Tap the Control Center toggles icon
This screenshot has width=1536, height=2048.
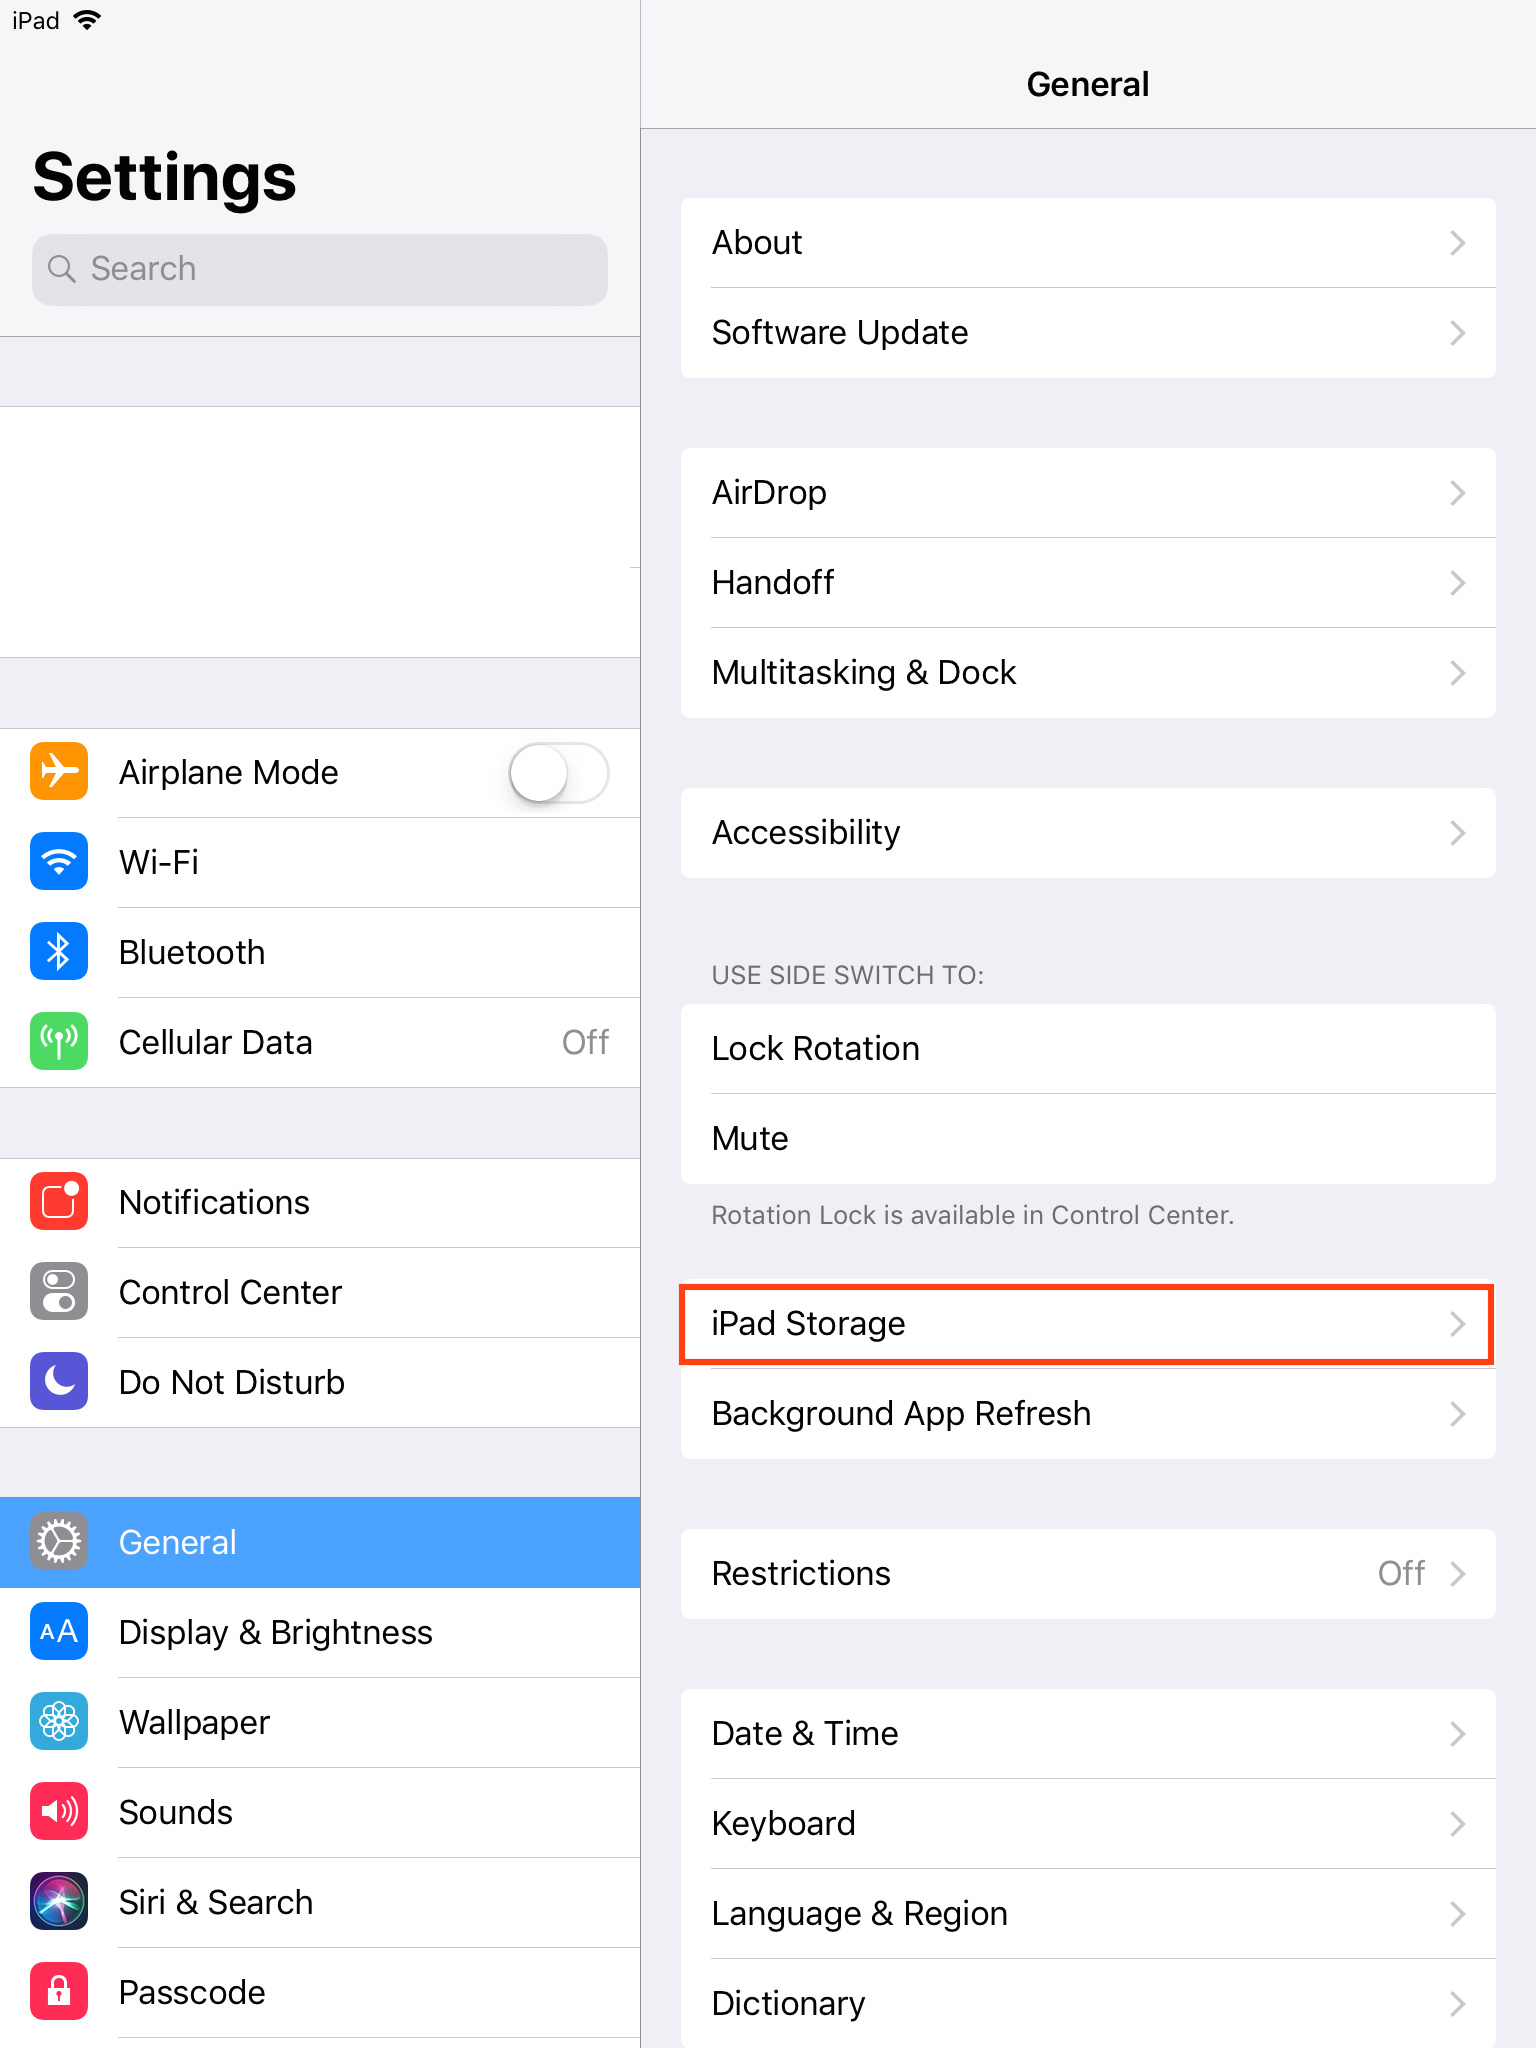pos(59,1292)
